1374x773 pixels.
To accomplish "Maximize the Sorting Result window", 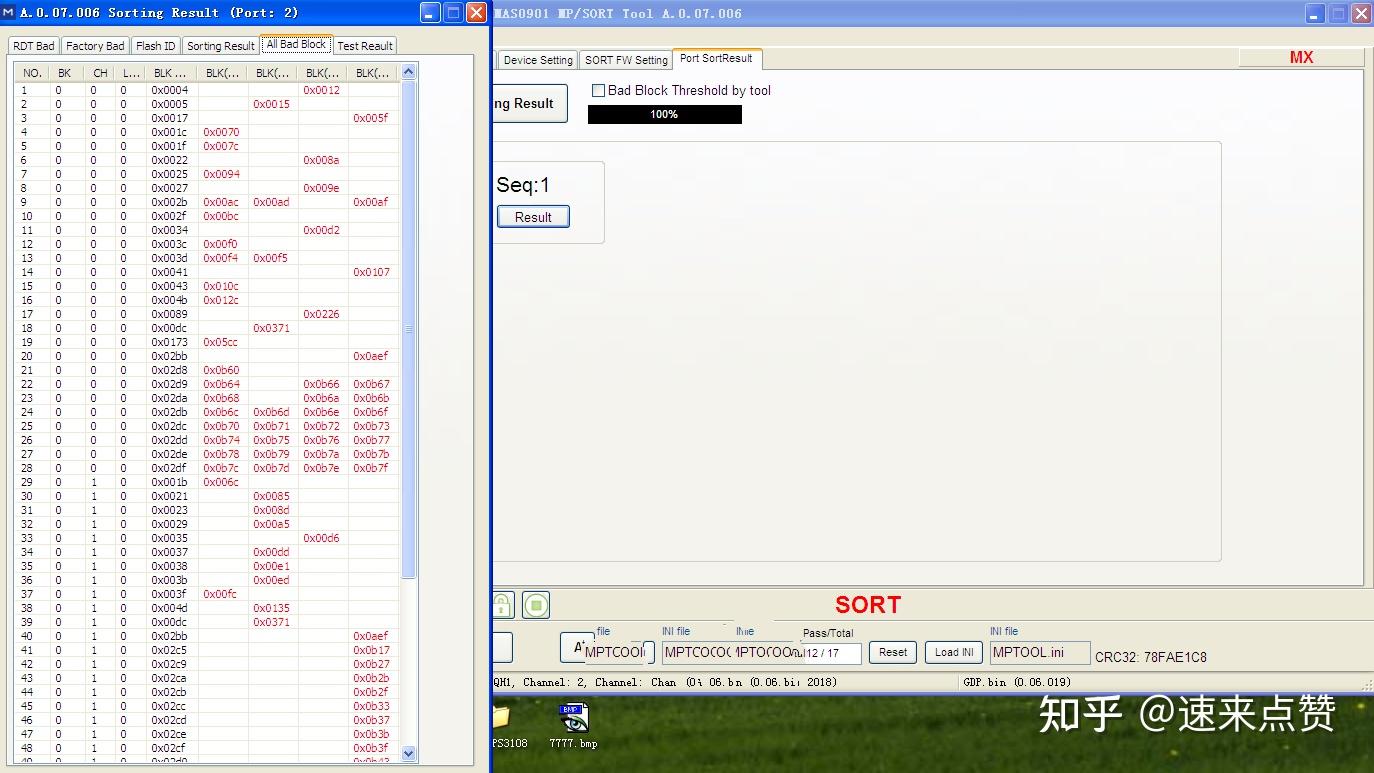I will pos(453,13).
